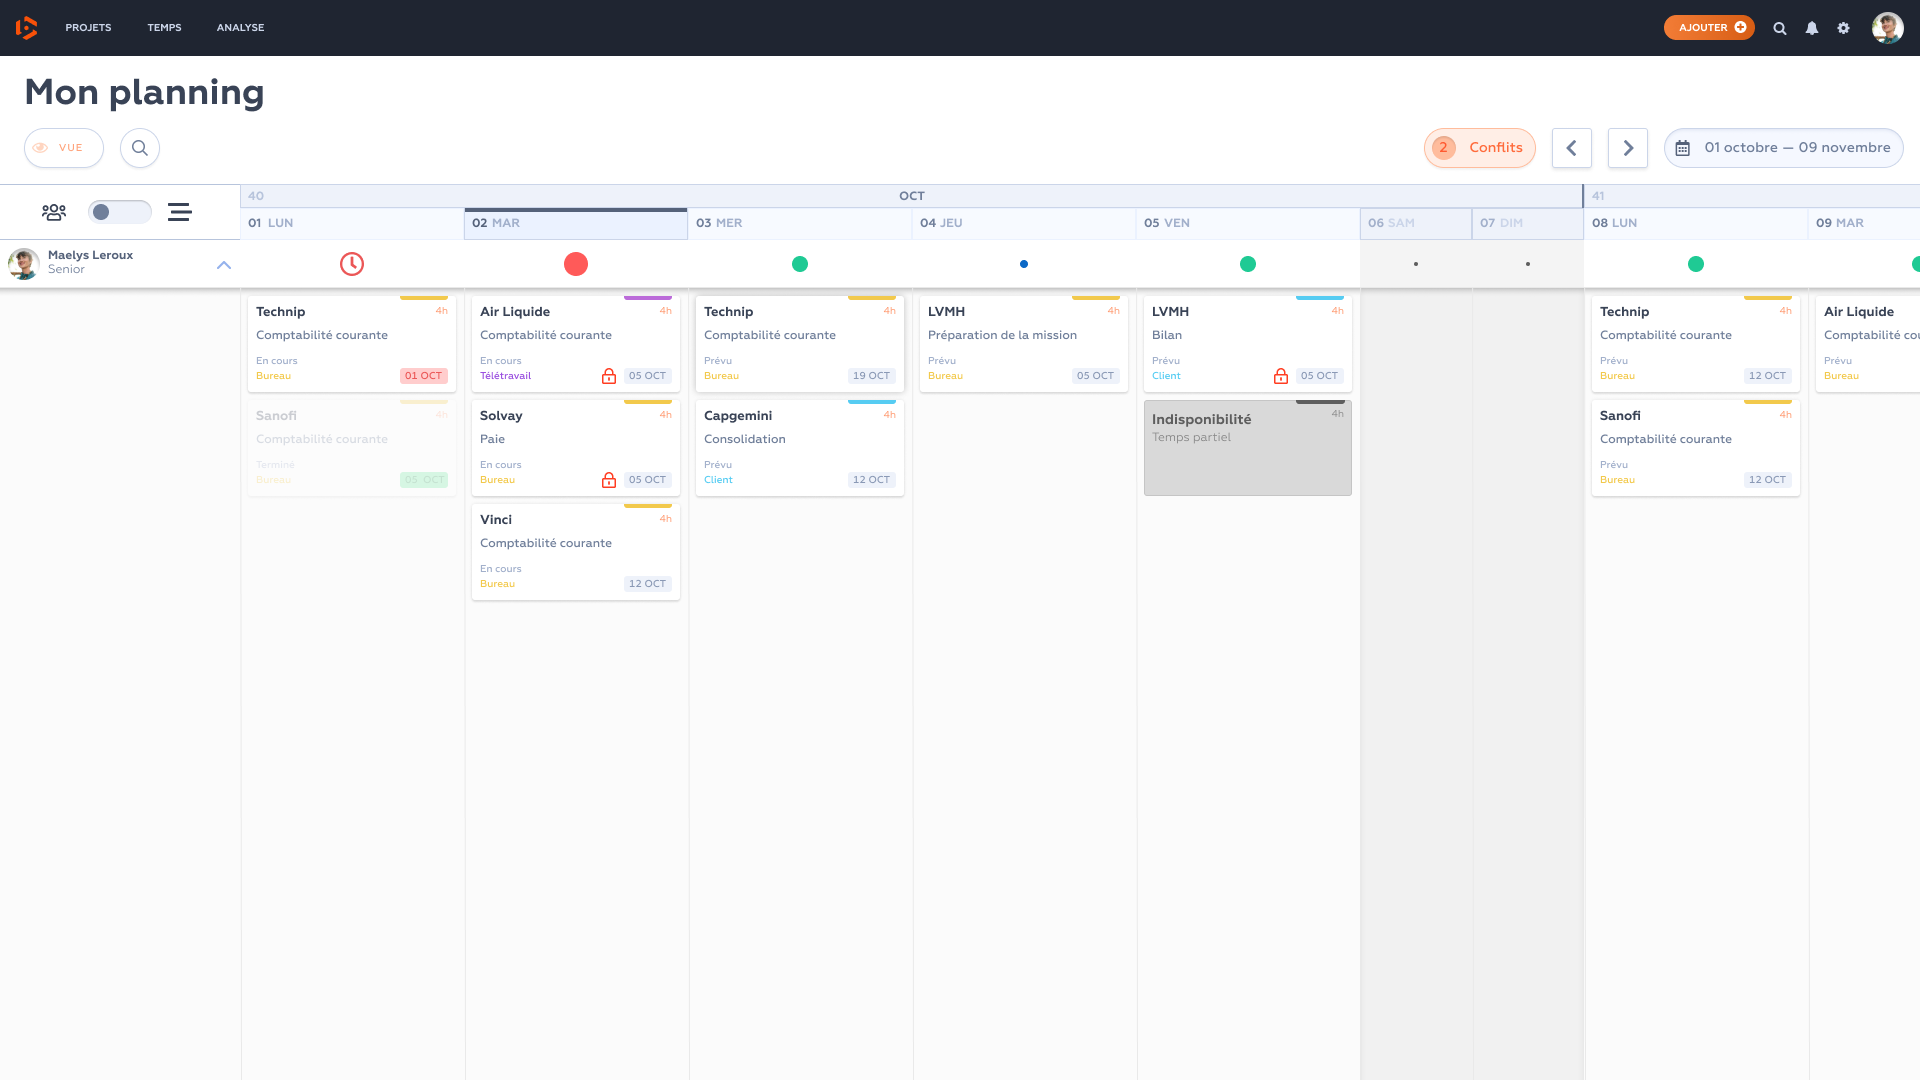Image resolution: width=1920 pixels, height=1080 pixels.
Task: Open the faded Sanofi card on 01 LUN
Action: [x=352, y=447]
